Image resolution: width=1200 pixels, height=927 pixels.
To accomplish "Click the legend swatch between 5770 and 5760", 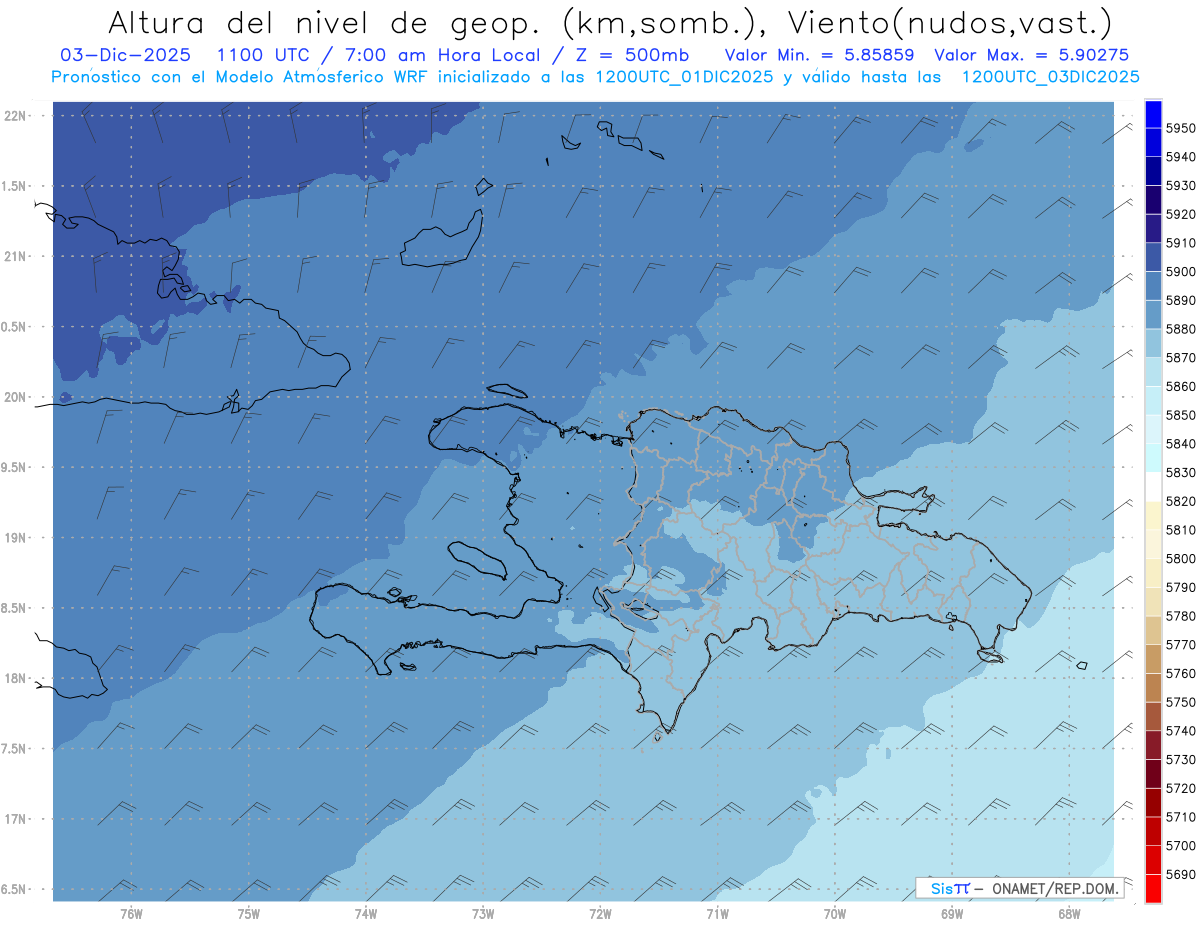I will pyautogui.click(x=1153, y=659).
